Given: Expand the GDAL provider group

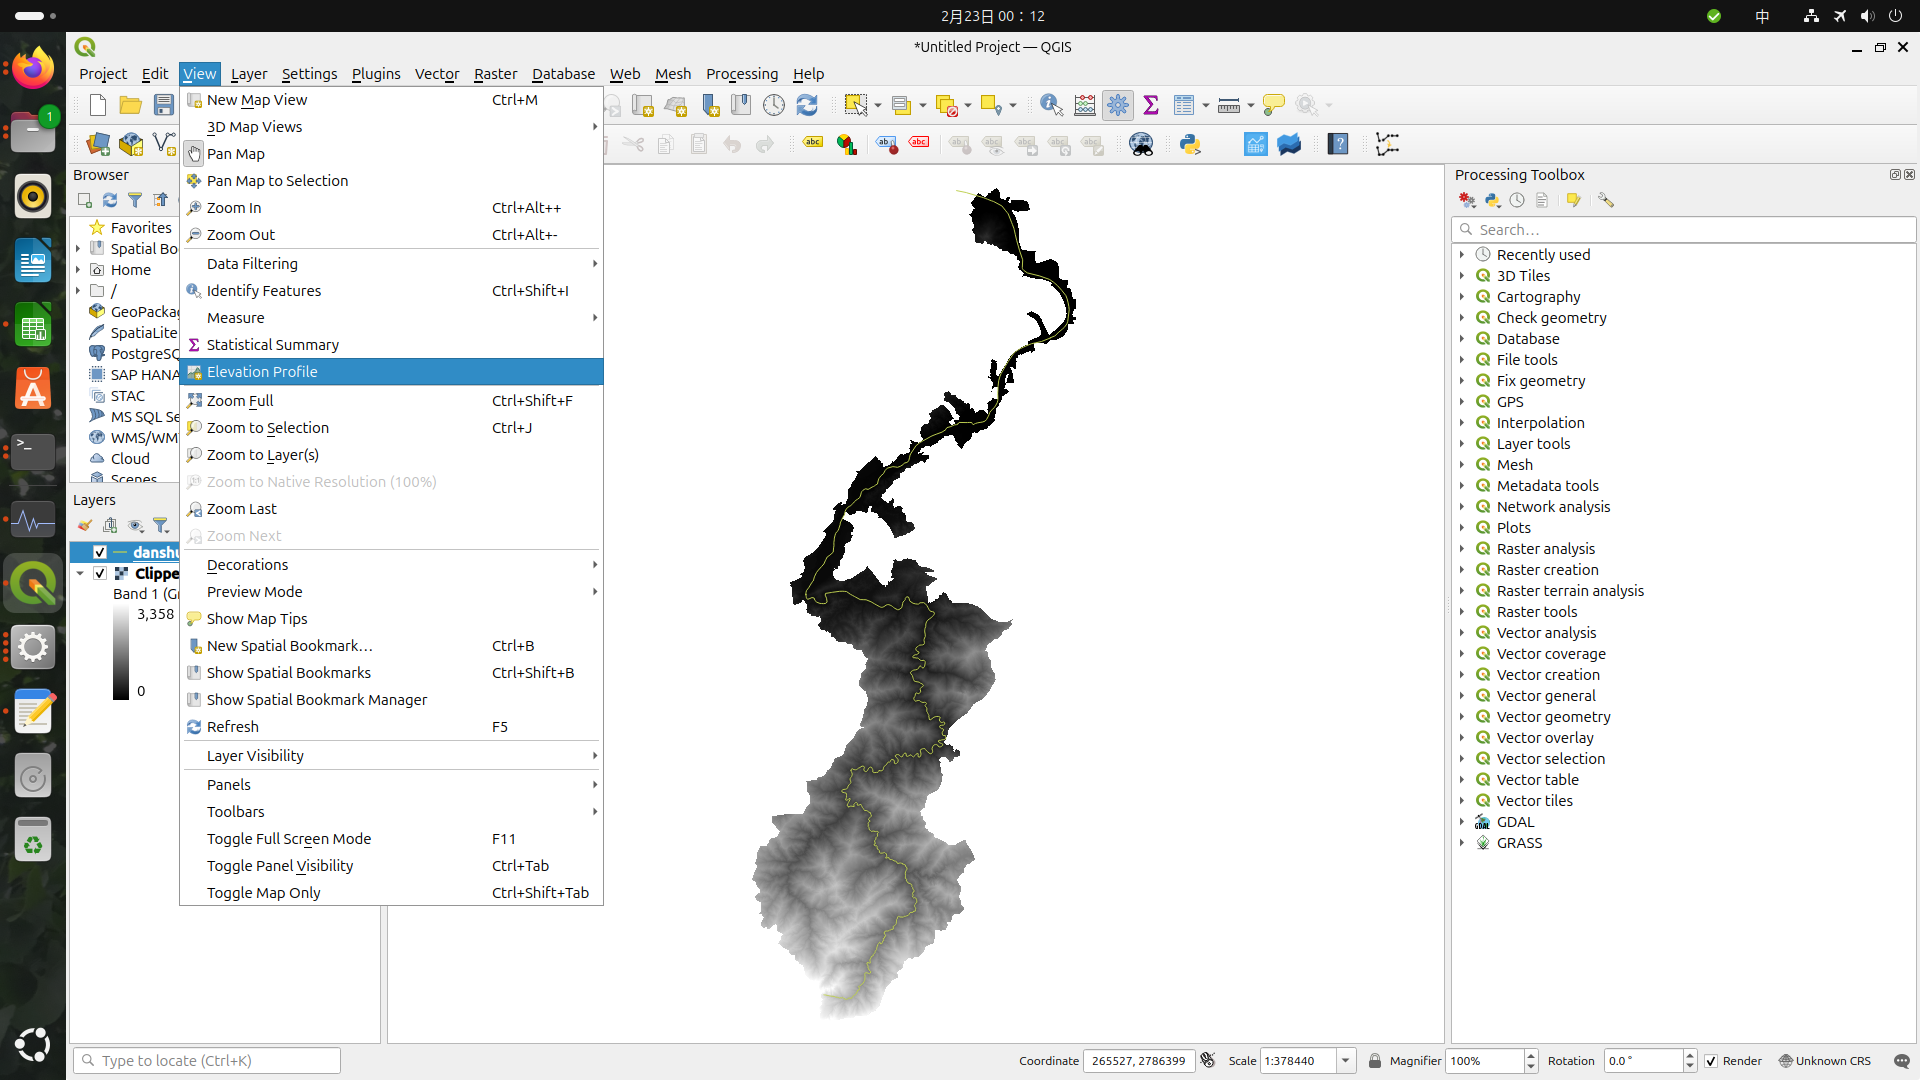Looking at the screenshot, I should pos(1462,822).
